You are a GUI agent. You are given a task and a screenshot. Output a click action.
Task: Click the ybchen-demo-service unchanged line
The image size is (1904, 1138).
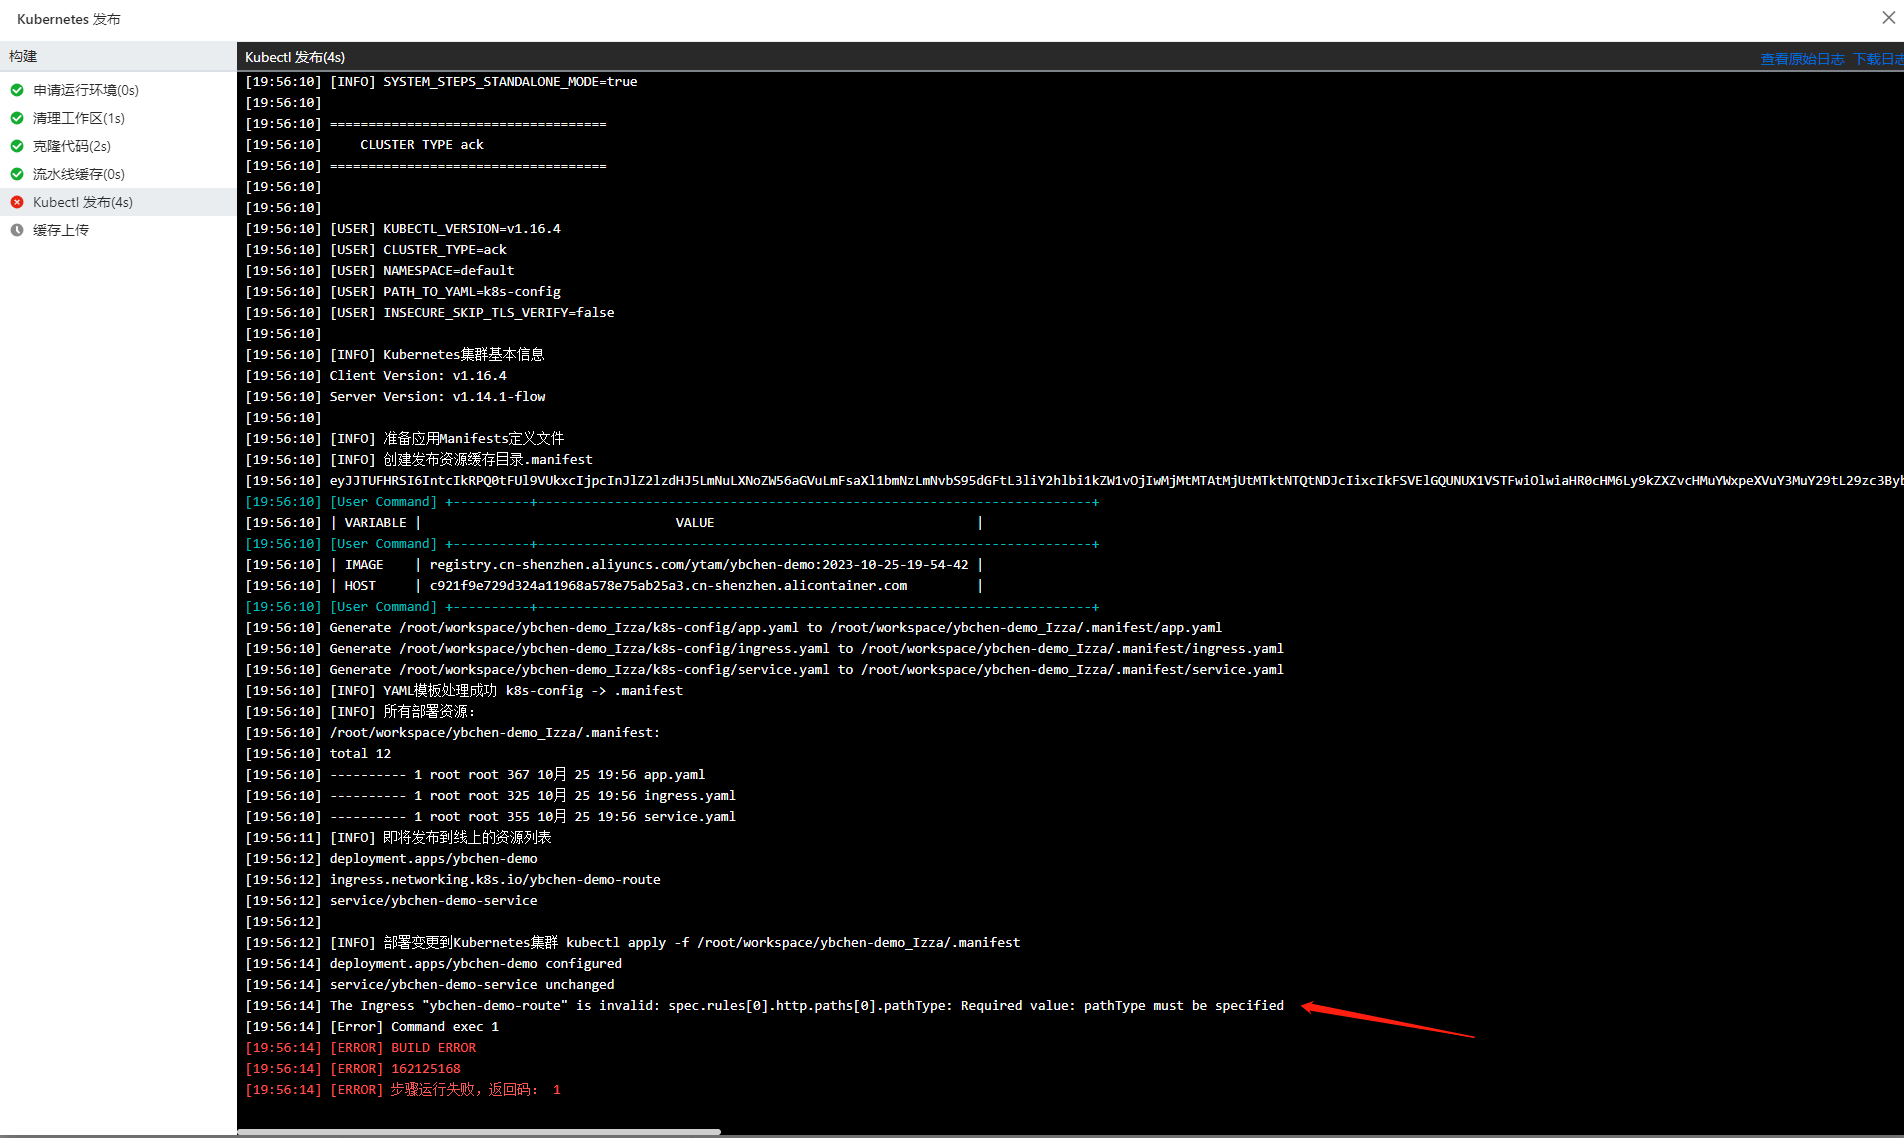[430, 985]
